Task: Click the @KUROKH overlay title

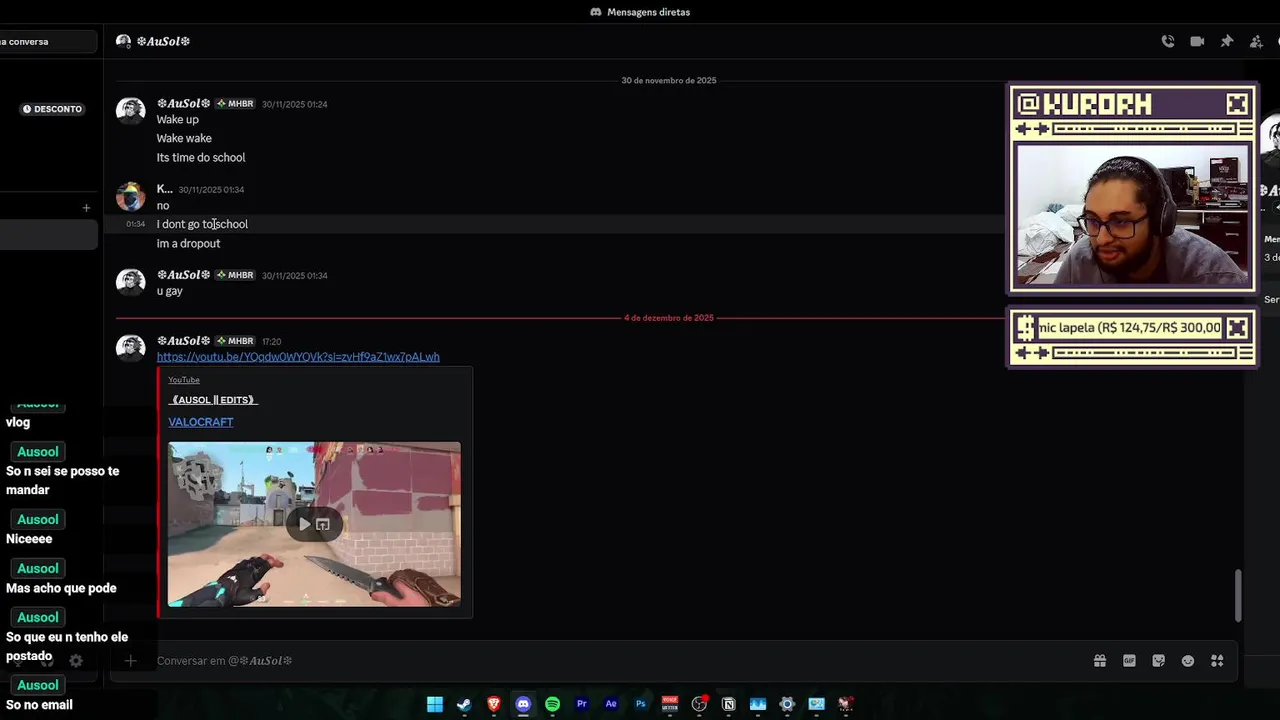Action: [1083, 104]
